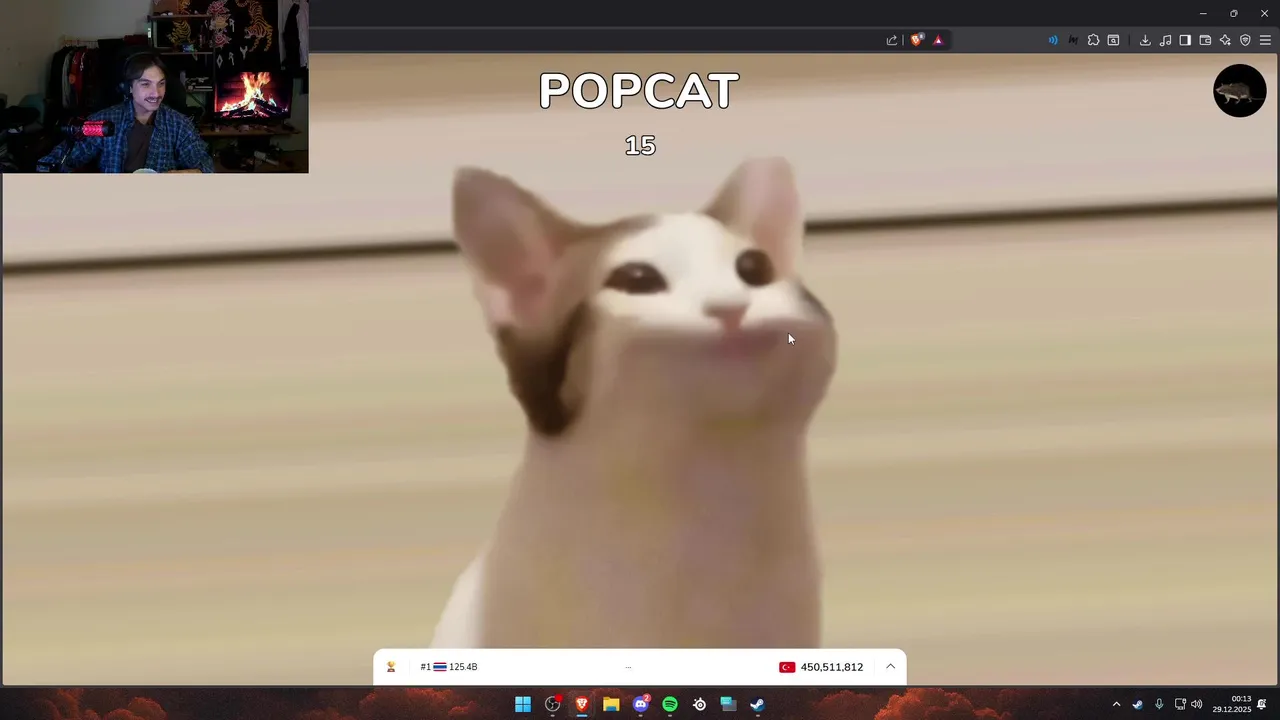This screenshot has width=1280, height=720.
Task: Open the Downloads icon in toolbar
Action: point(1145,40)
